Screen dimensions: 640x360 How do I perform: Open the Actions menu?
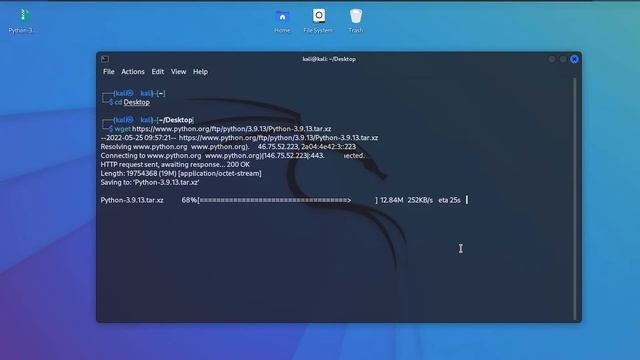click(x=133, y=72)
